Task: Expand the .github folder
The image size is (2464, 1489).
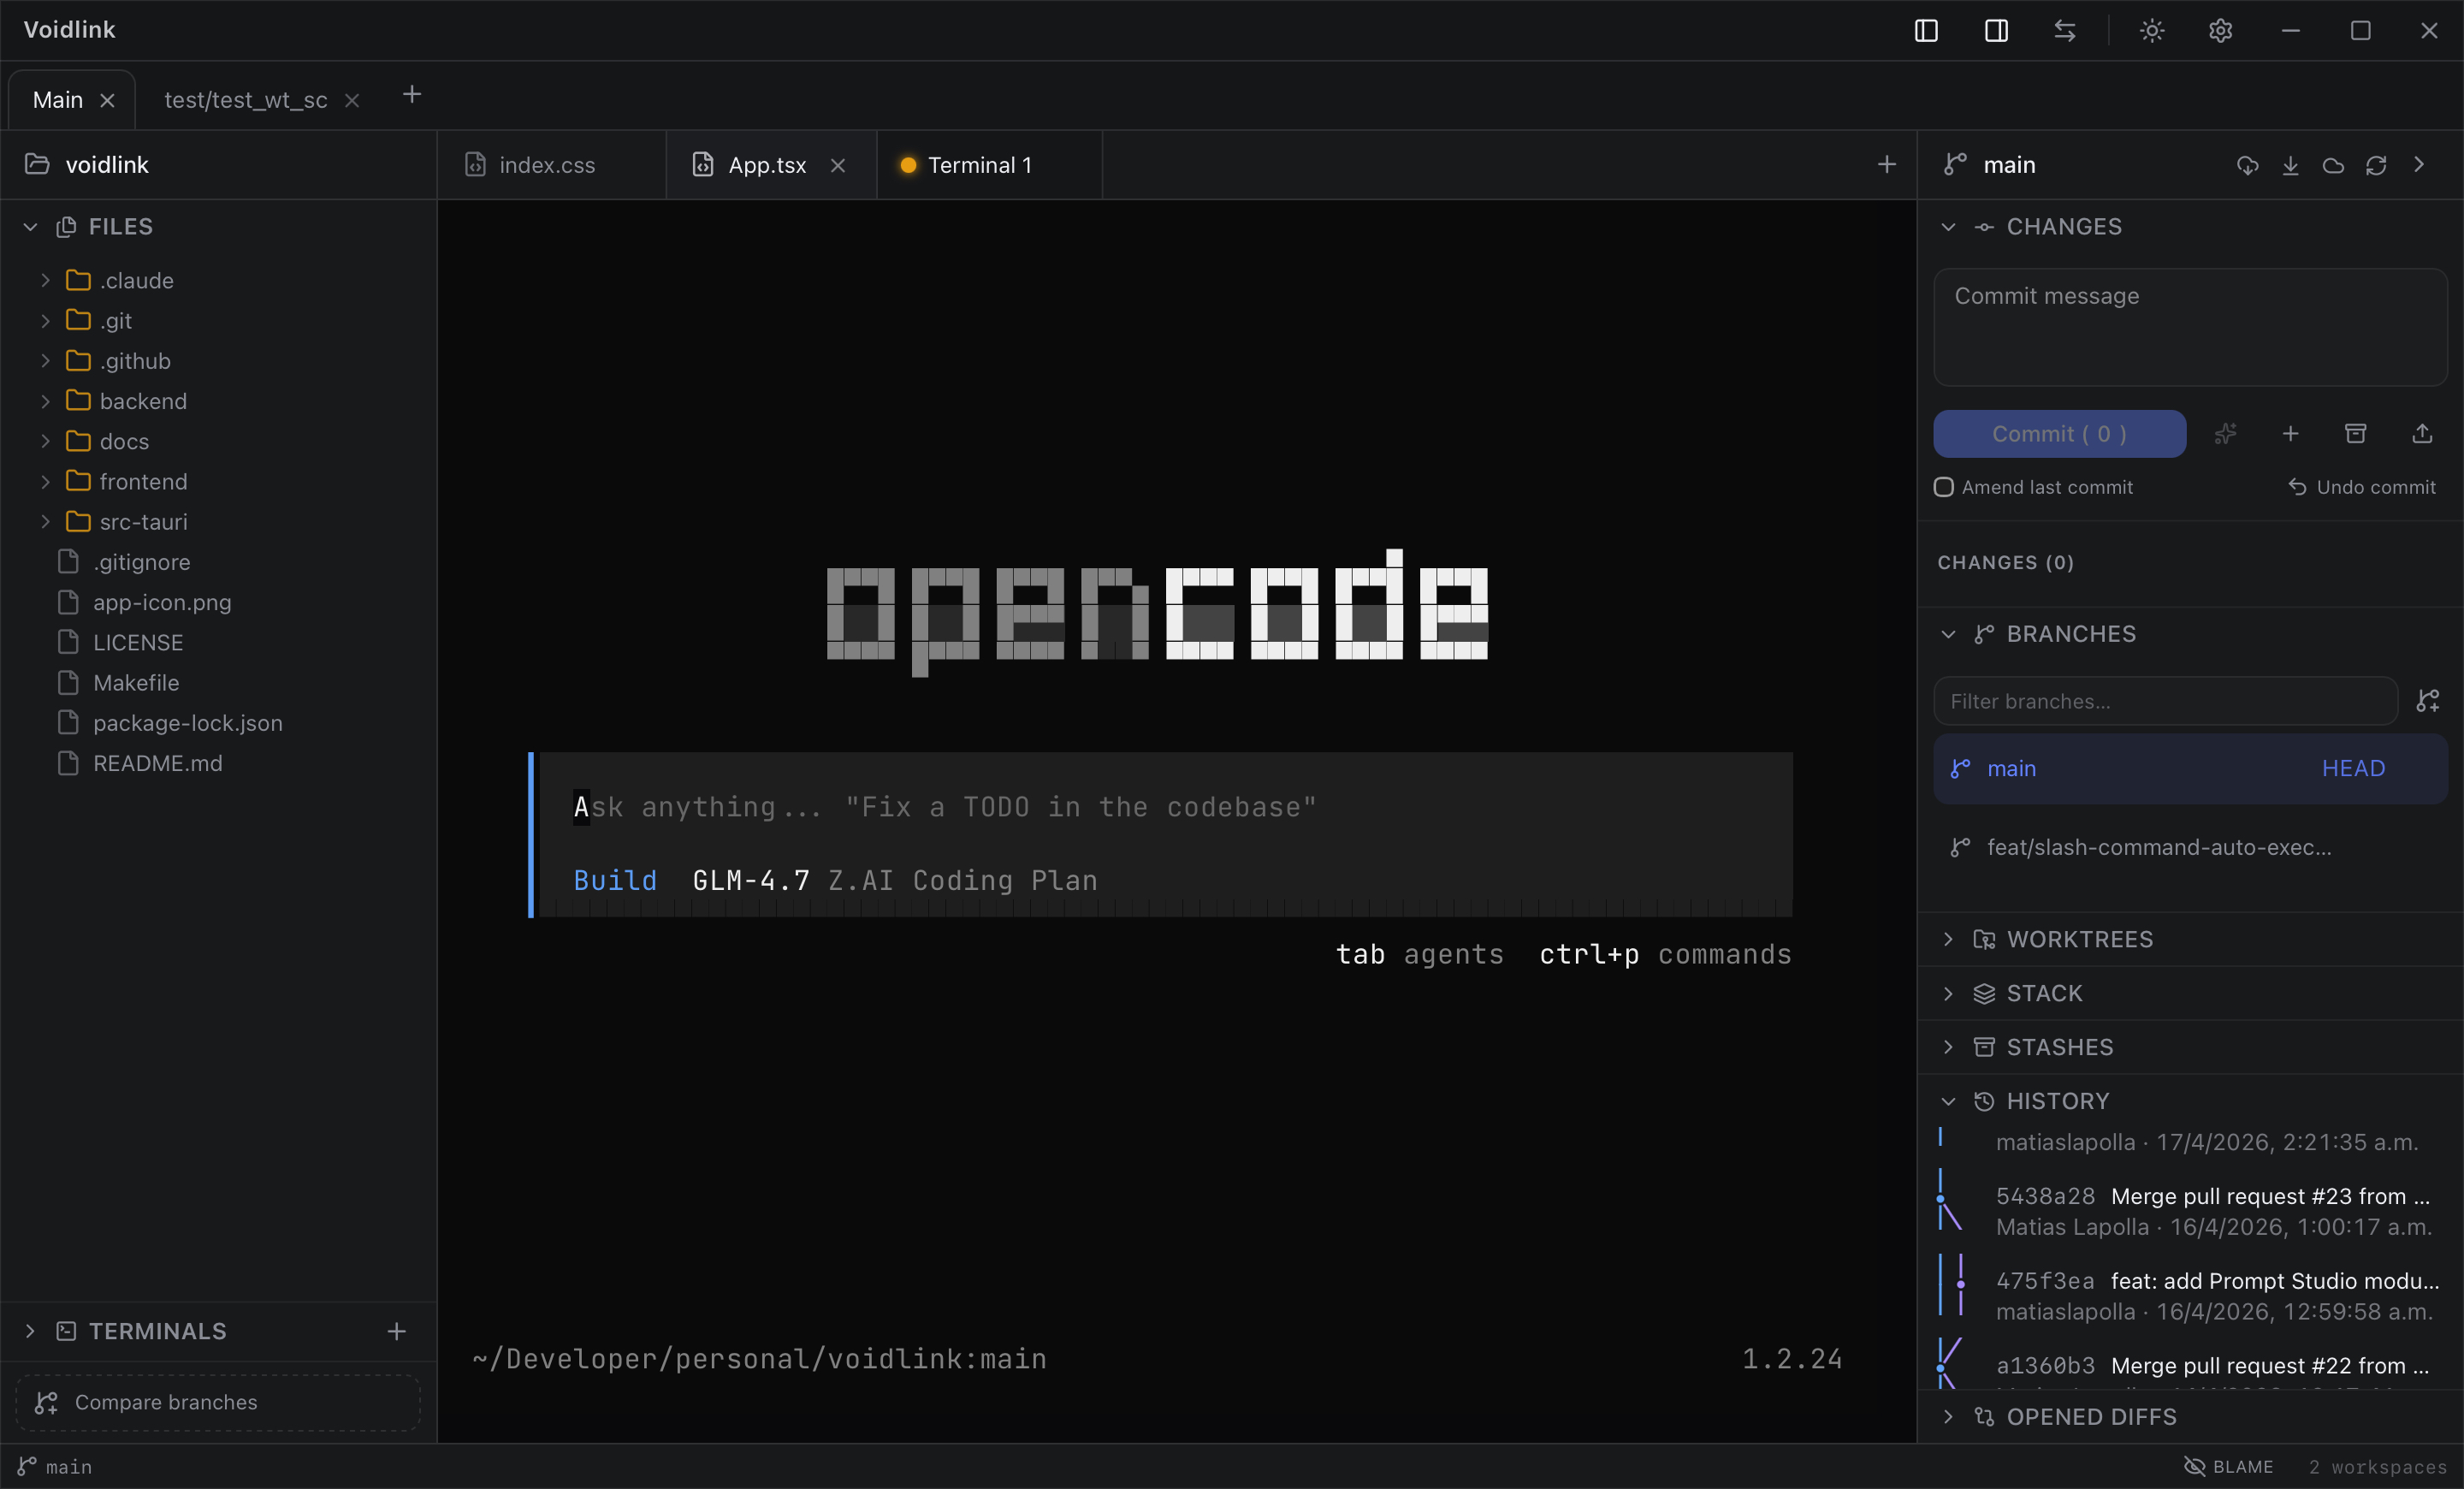Action: click(x=45, y=361)
